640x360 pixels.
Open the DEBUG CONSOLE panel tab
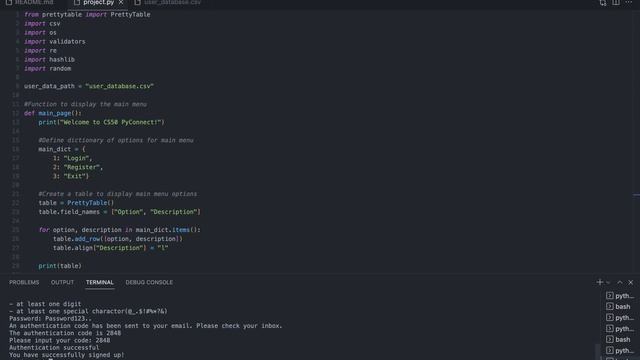tap(149, 282)
